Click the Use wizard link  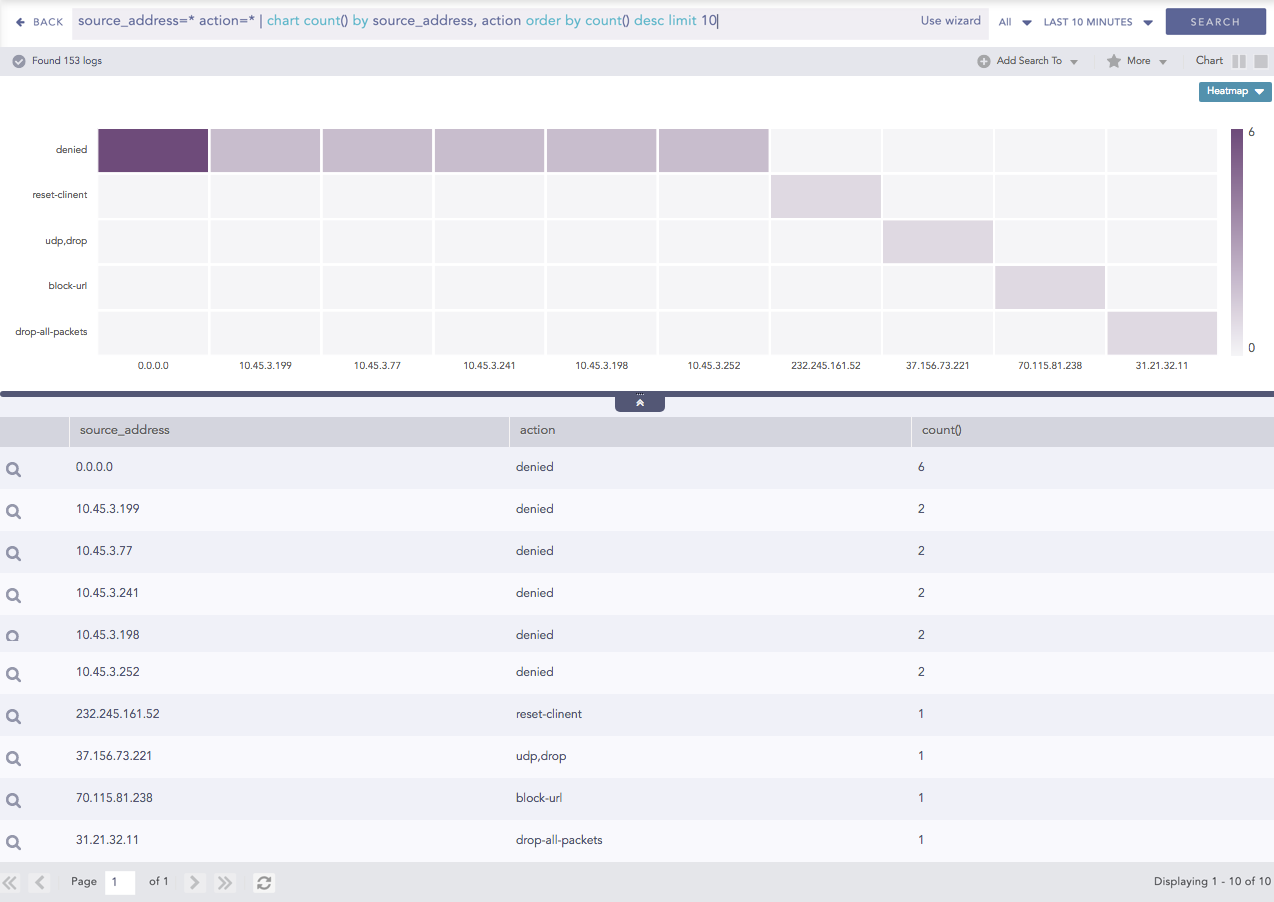click(950, 21)
